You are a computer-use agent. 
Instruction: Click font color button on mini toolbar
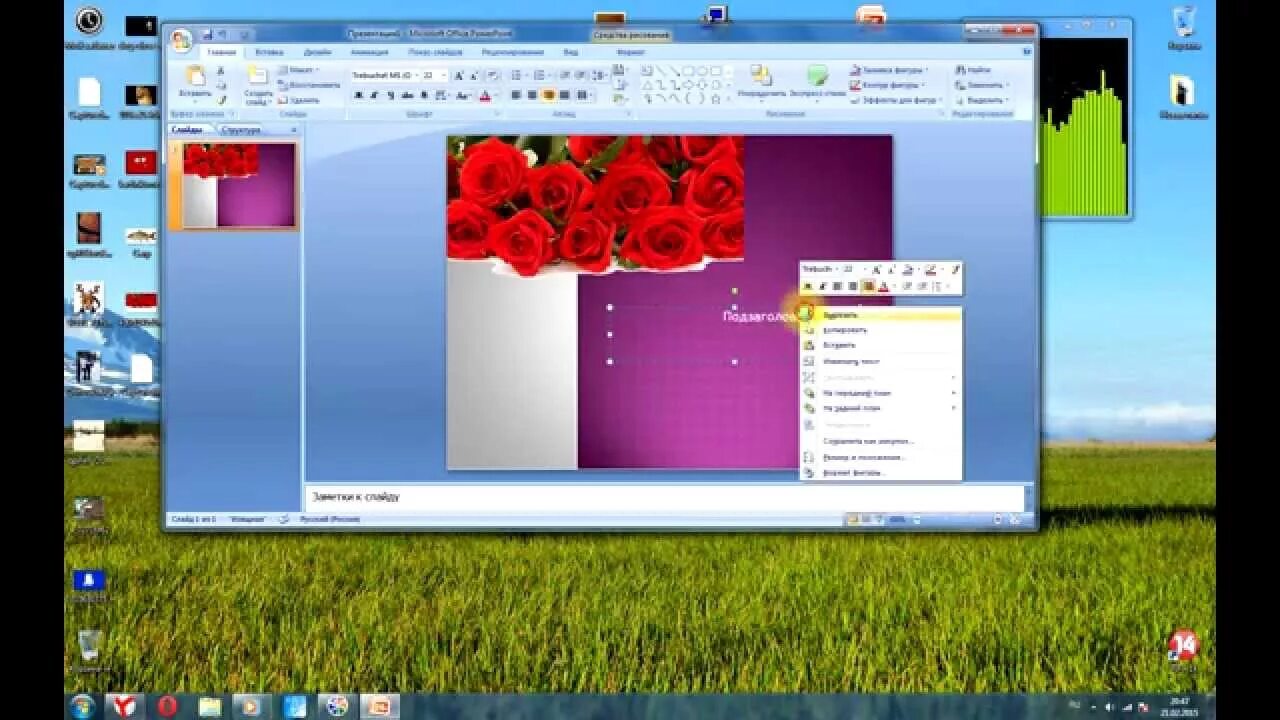click(883, 286)
